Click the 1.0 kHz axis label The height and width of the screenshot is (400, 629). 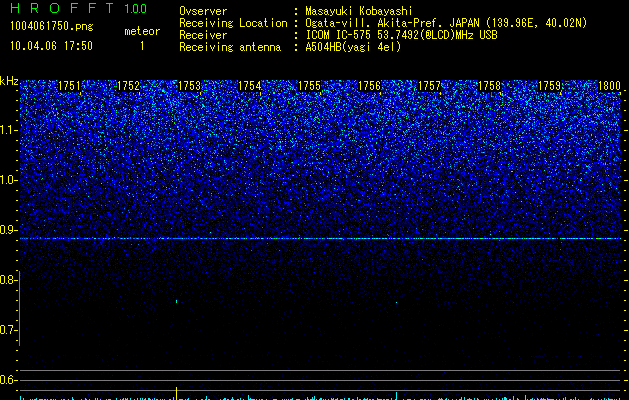coord(9,180)
